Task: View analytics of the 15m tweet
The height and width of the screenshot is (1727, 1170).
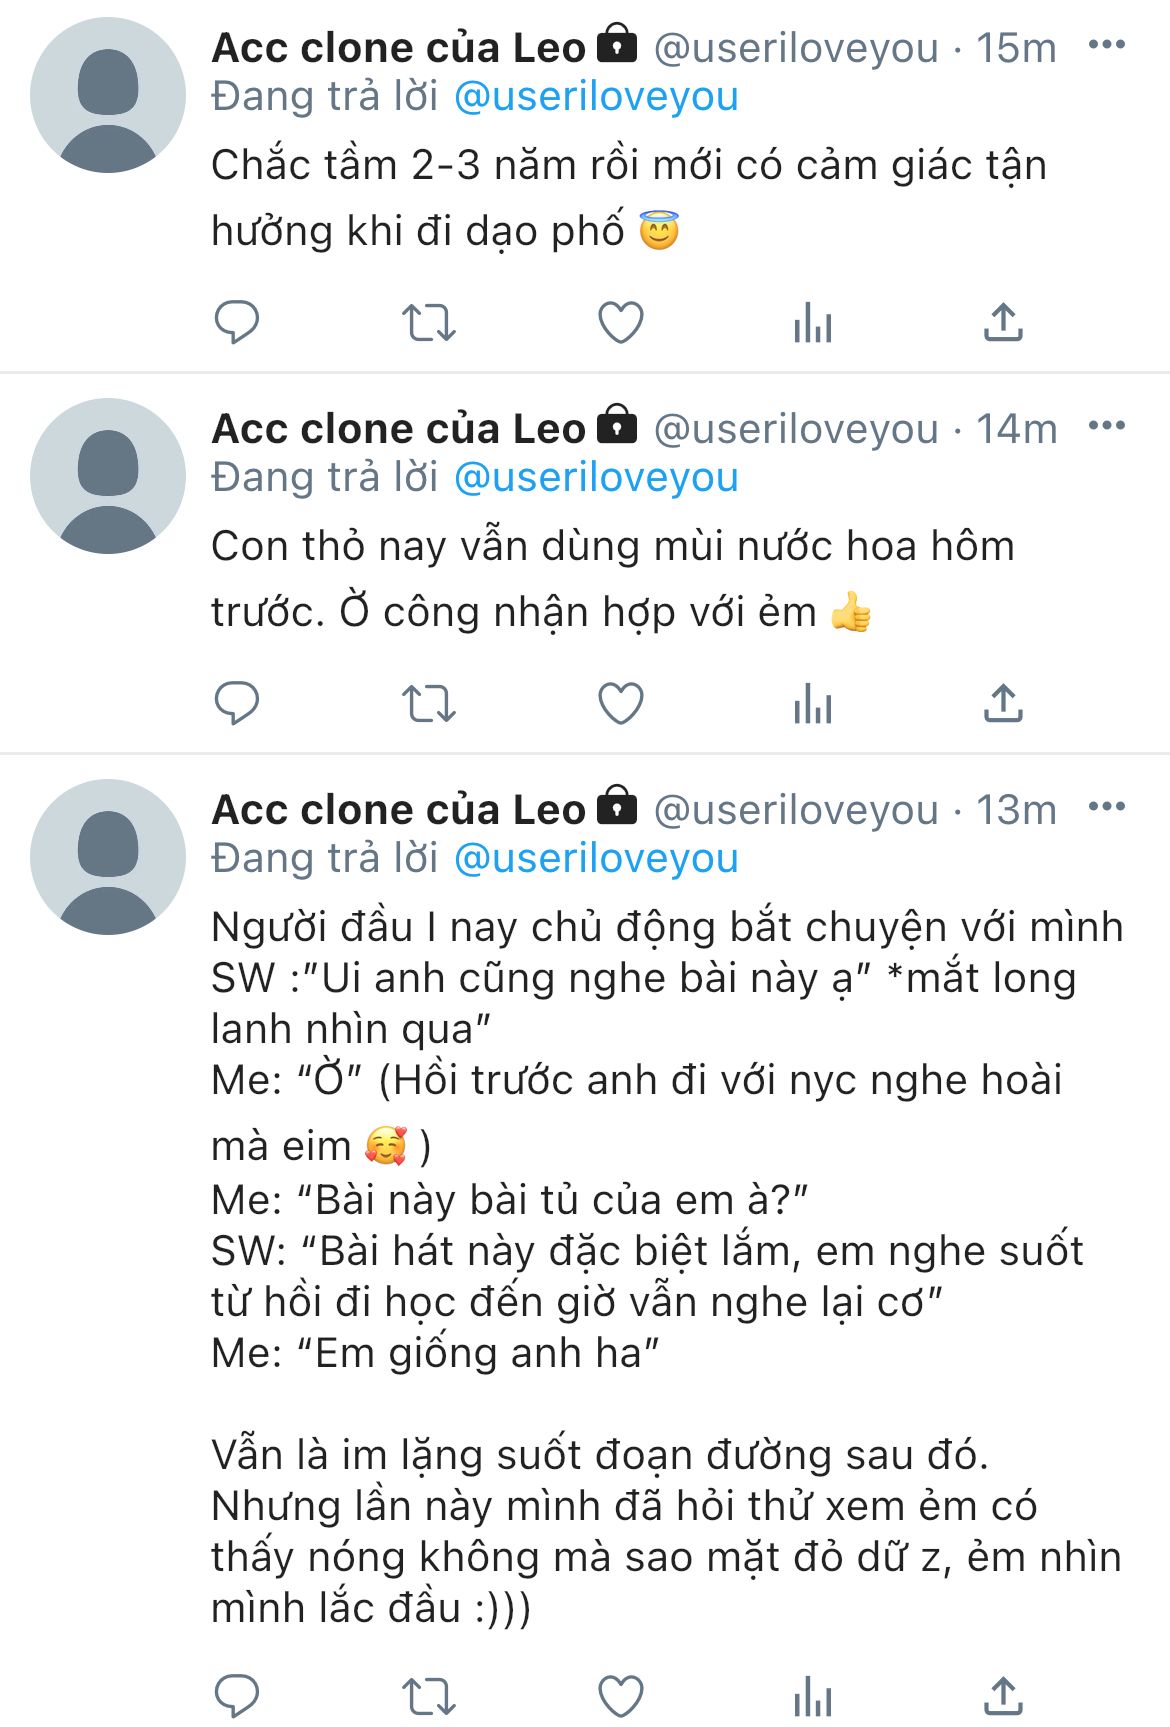Action: 812,323
